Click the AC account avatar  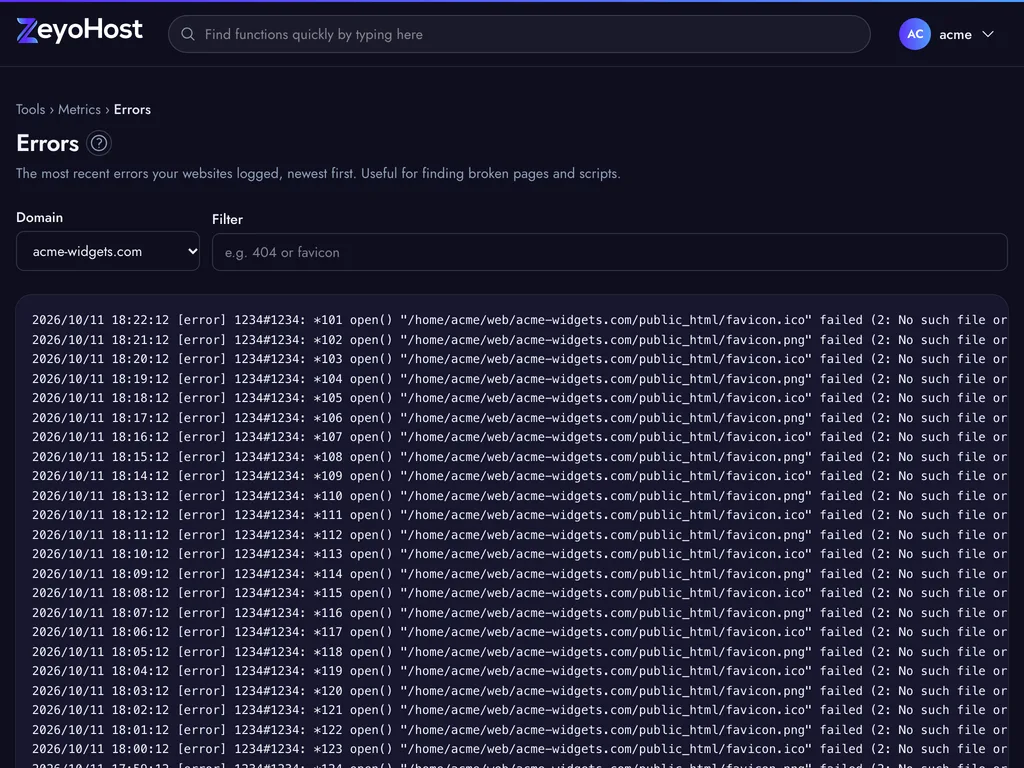[x=914, y=34]
